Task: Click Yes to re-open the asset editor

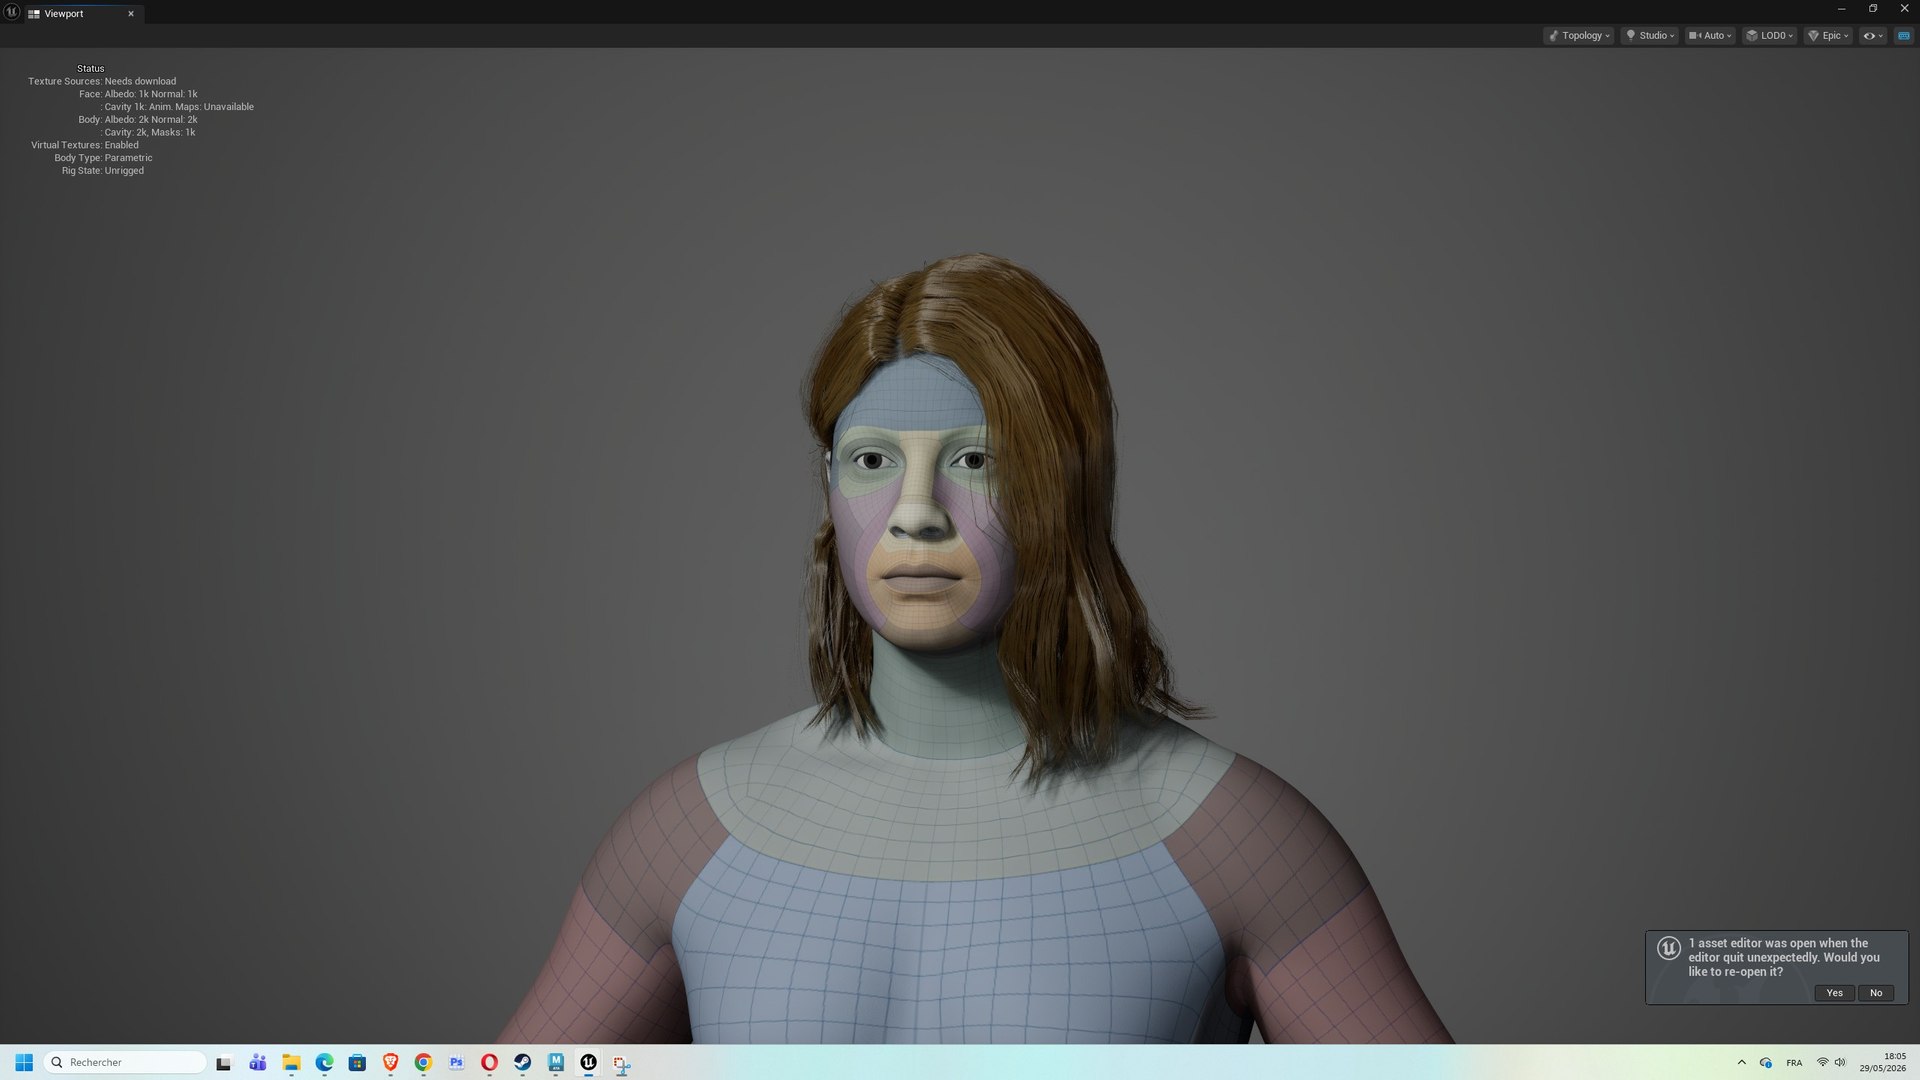Action: pos(1834,993)
